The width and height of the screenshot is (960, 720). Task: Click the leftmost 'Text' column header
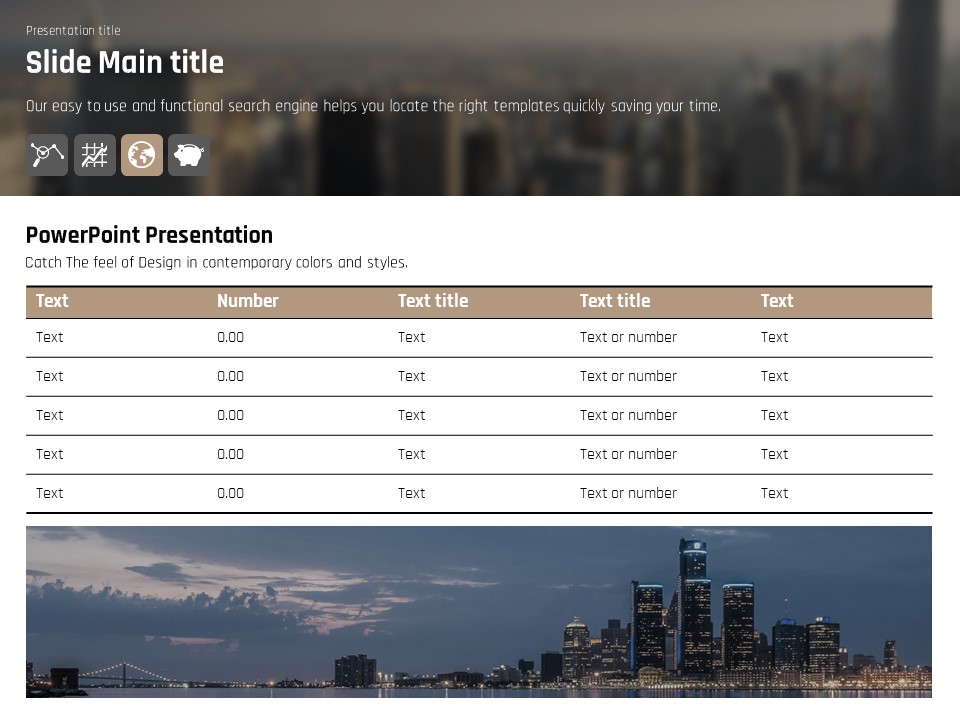[x=52, y=301]
